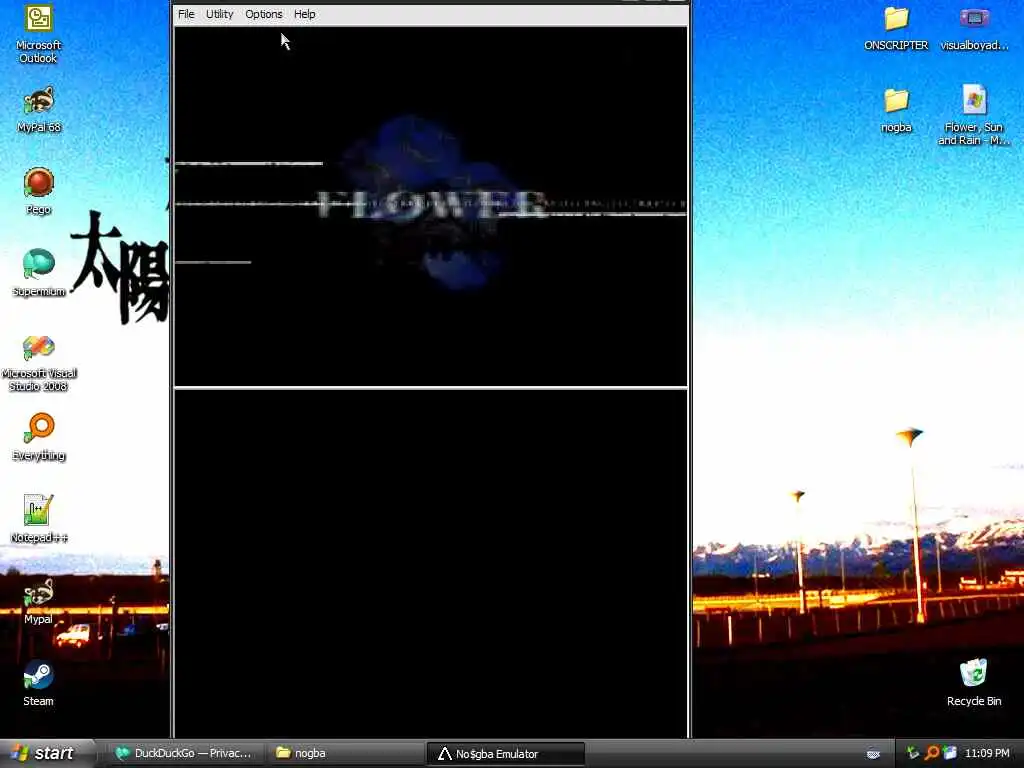The width and height of the screenshot is (1024, 768).
Task: Switch to DuckDuckGo taskbar window
Action: pos(184,753)
